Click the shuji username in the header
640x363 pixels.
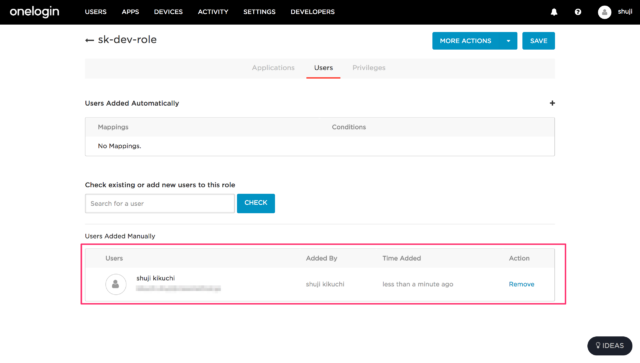624,12
